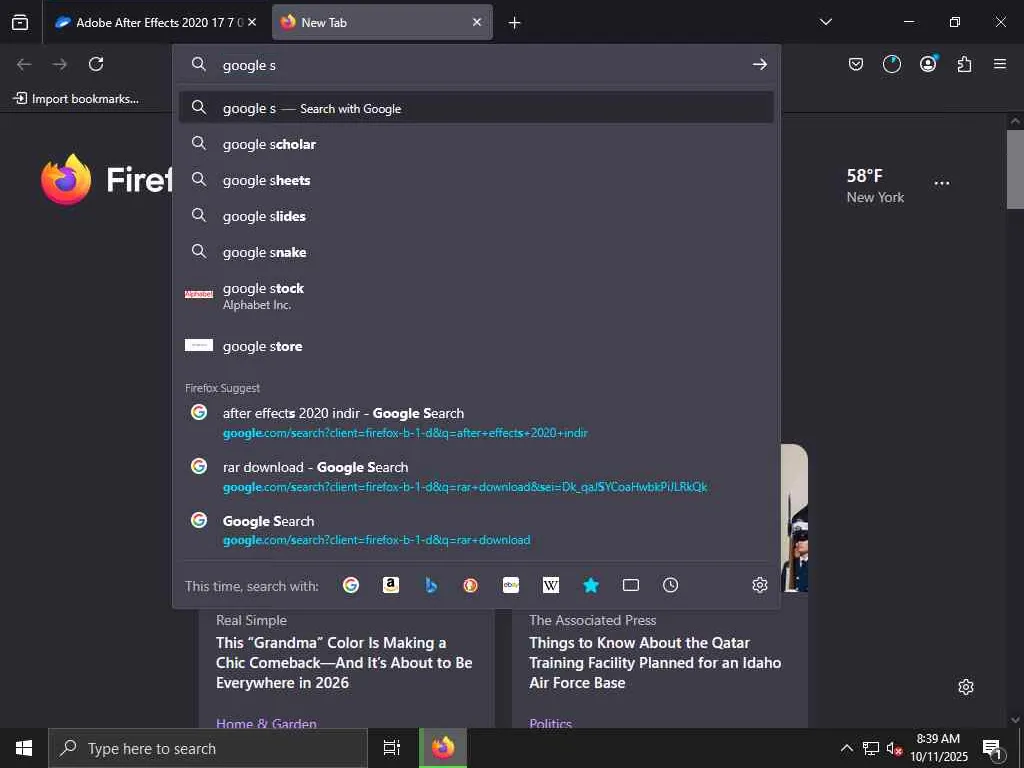Open the Extensions puzzle icon
The height and width of the screenshot is (768, 1024).
[x=964, y=64]
